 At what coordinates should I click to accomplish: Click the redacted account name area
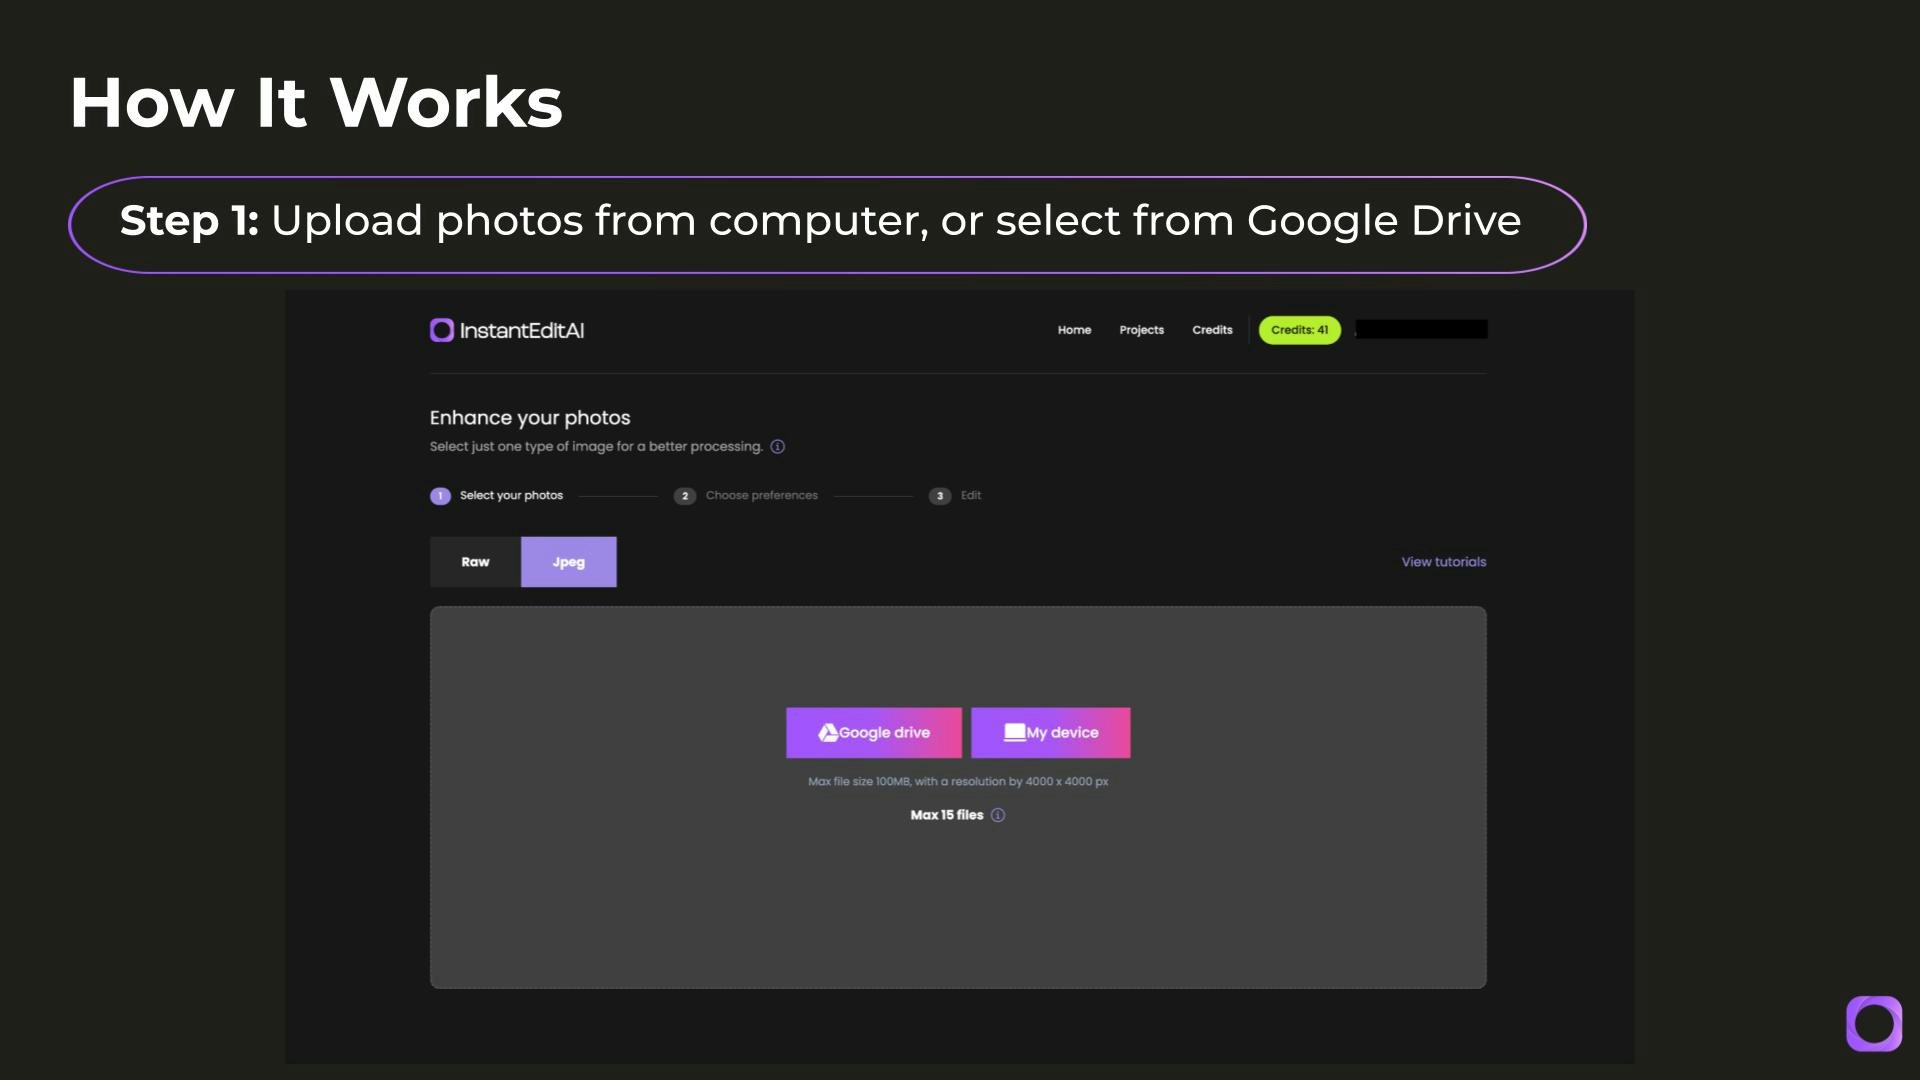coord(1421,330)
